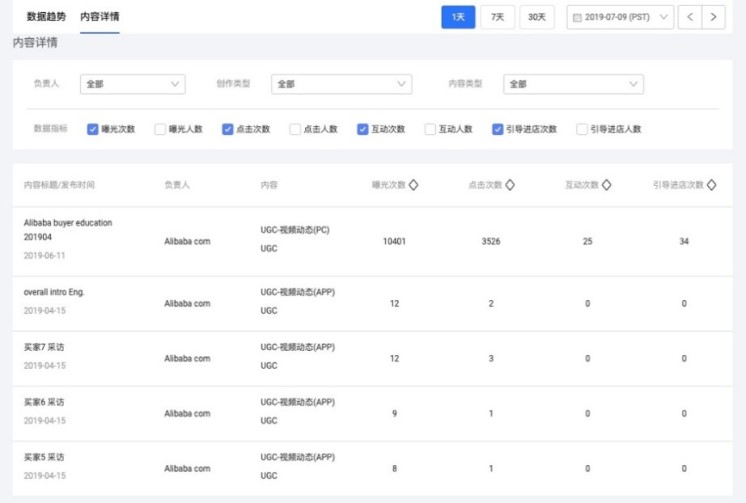Sort by 引导进店次数 column icon
Viewport: 746px width, 503px height.
coord(711,185)
